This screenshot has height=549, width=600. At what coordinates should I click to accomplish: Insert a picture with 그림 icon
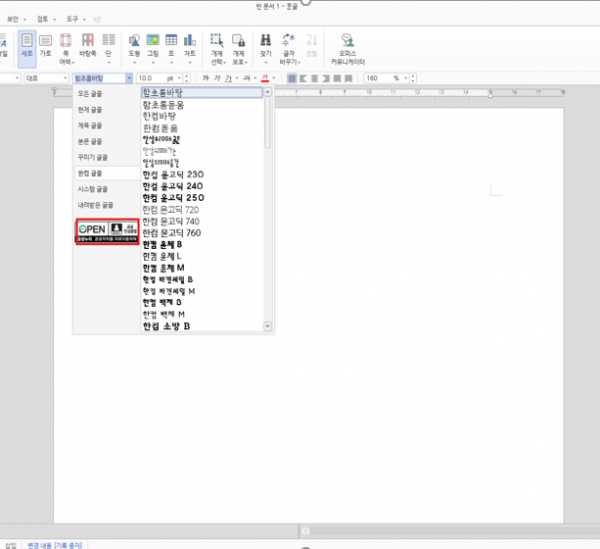click(153, 49)
